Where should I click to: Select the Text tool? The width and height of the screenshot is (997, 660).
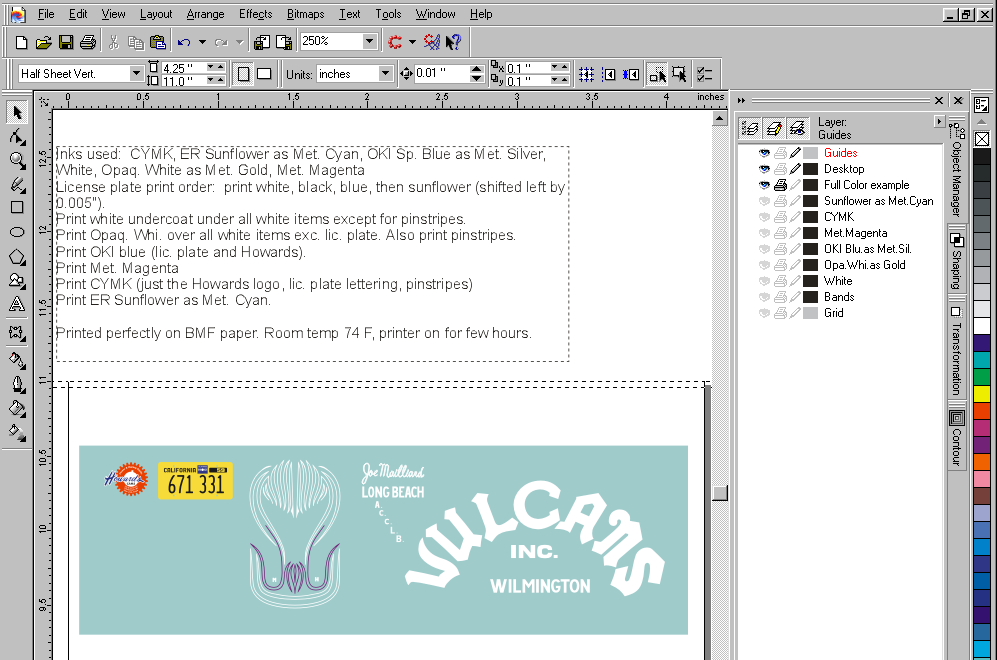click(17, 305)
